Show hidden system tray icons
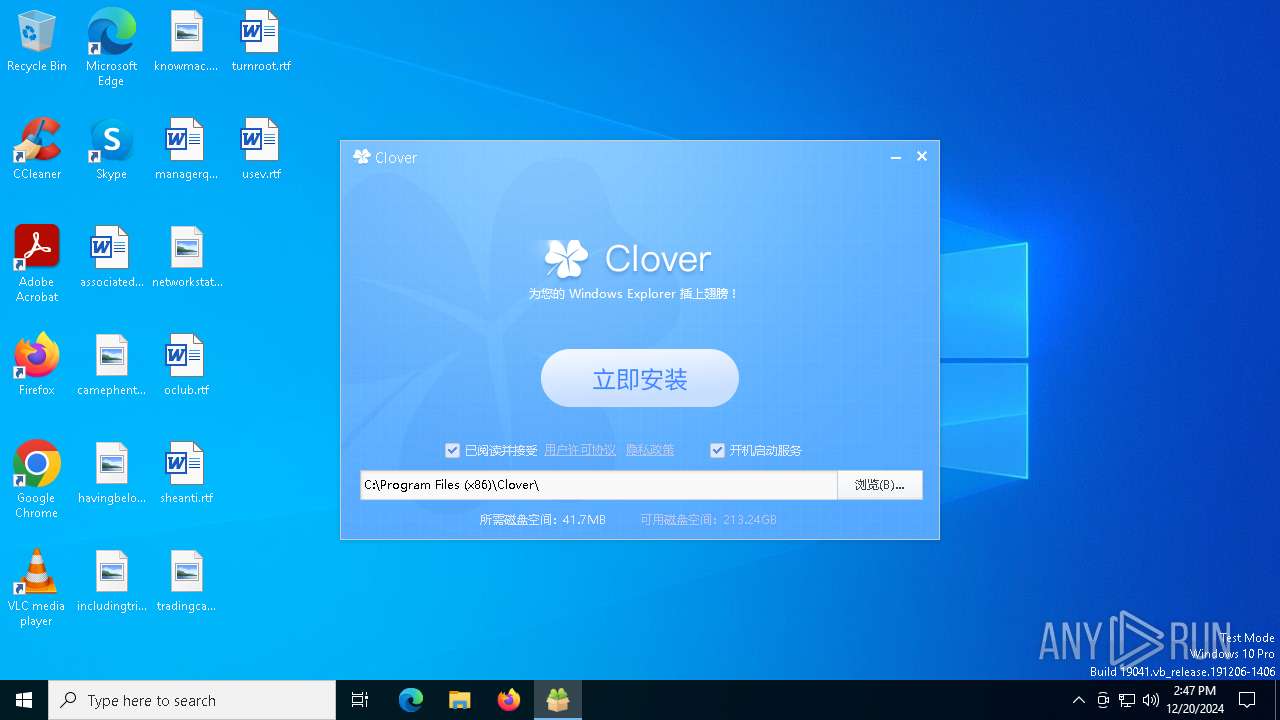Image resolution: width=1280 pixels, height=720 pixels. pyautogui.click(x=1078, y=700)
